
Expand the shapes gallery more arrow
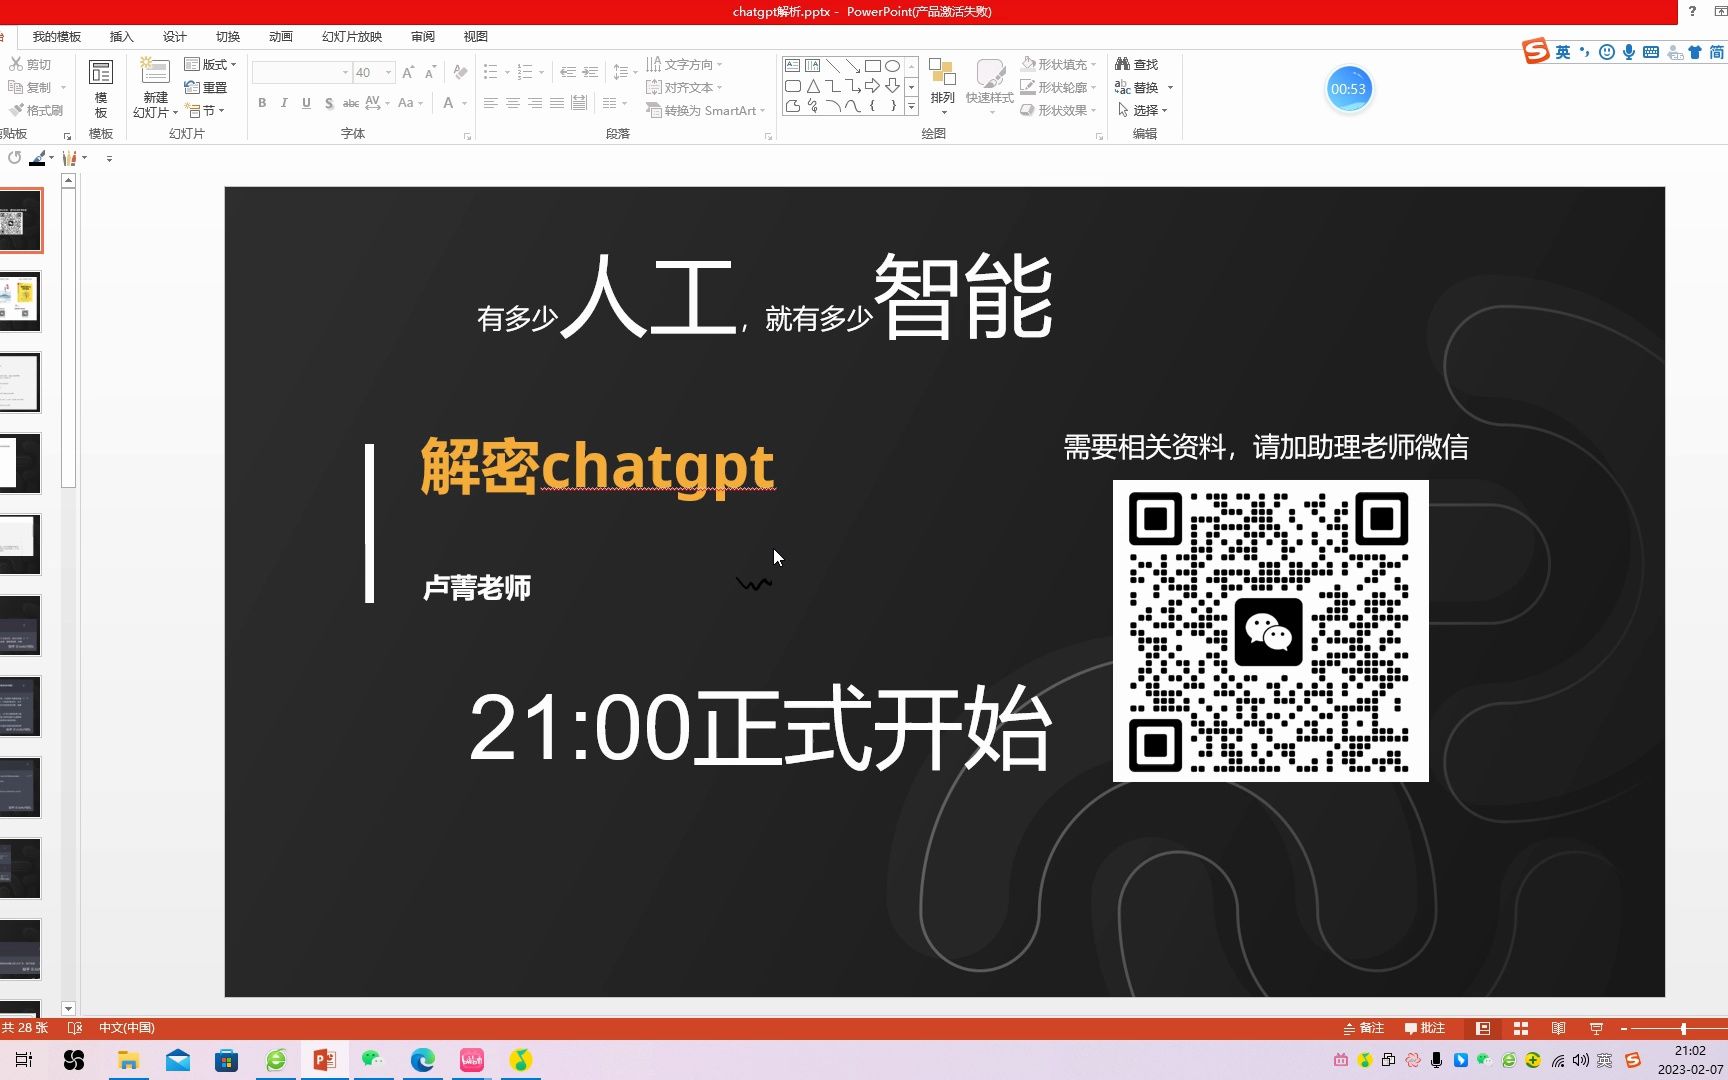[911, 106]
